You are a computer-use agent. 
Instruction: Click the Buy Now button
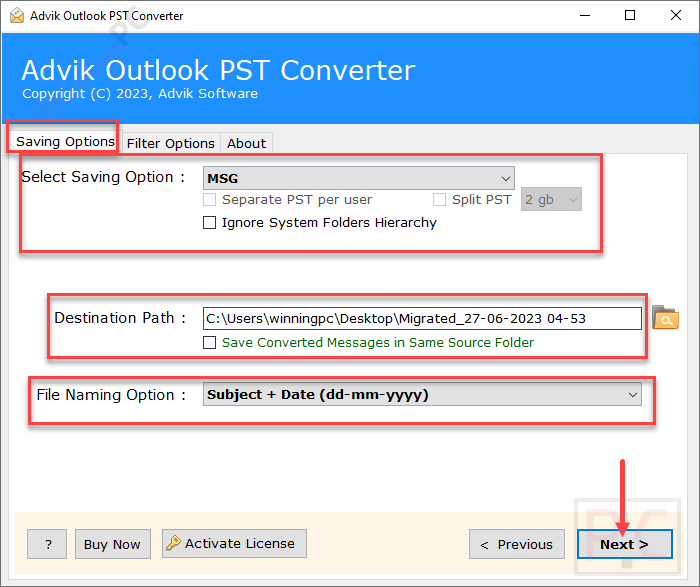[112, 544]
